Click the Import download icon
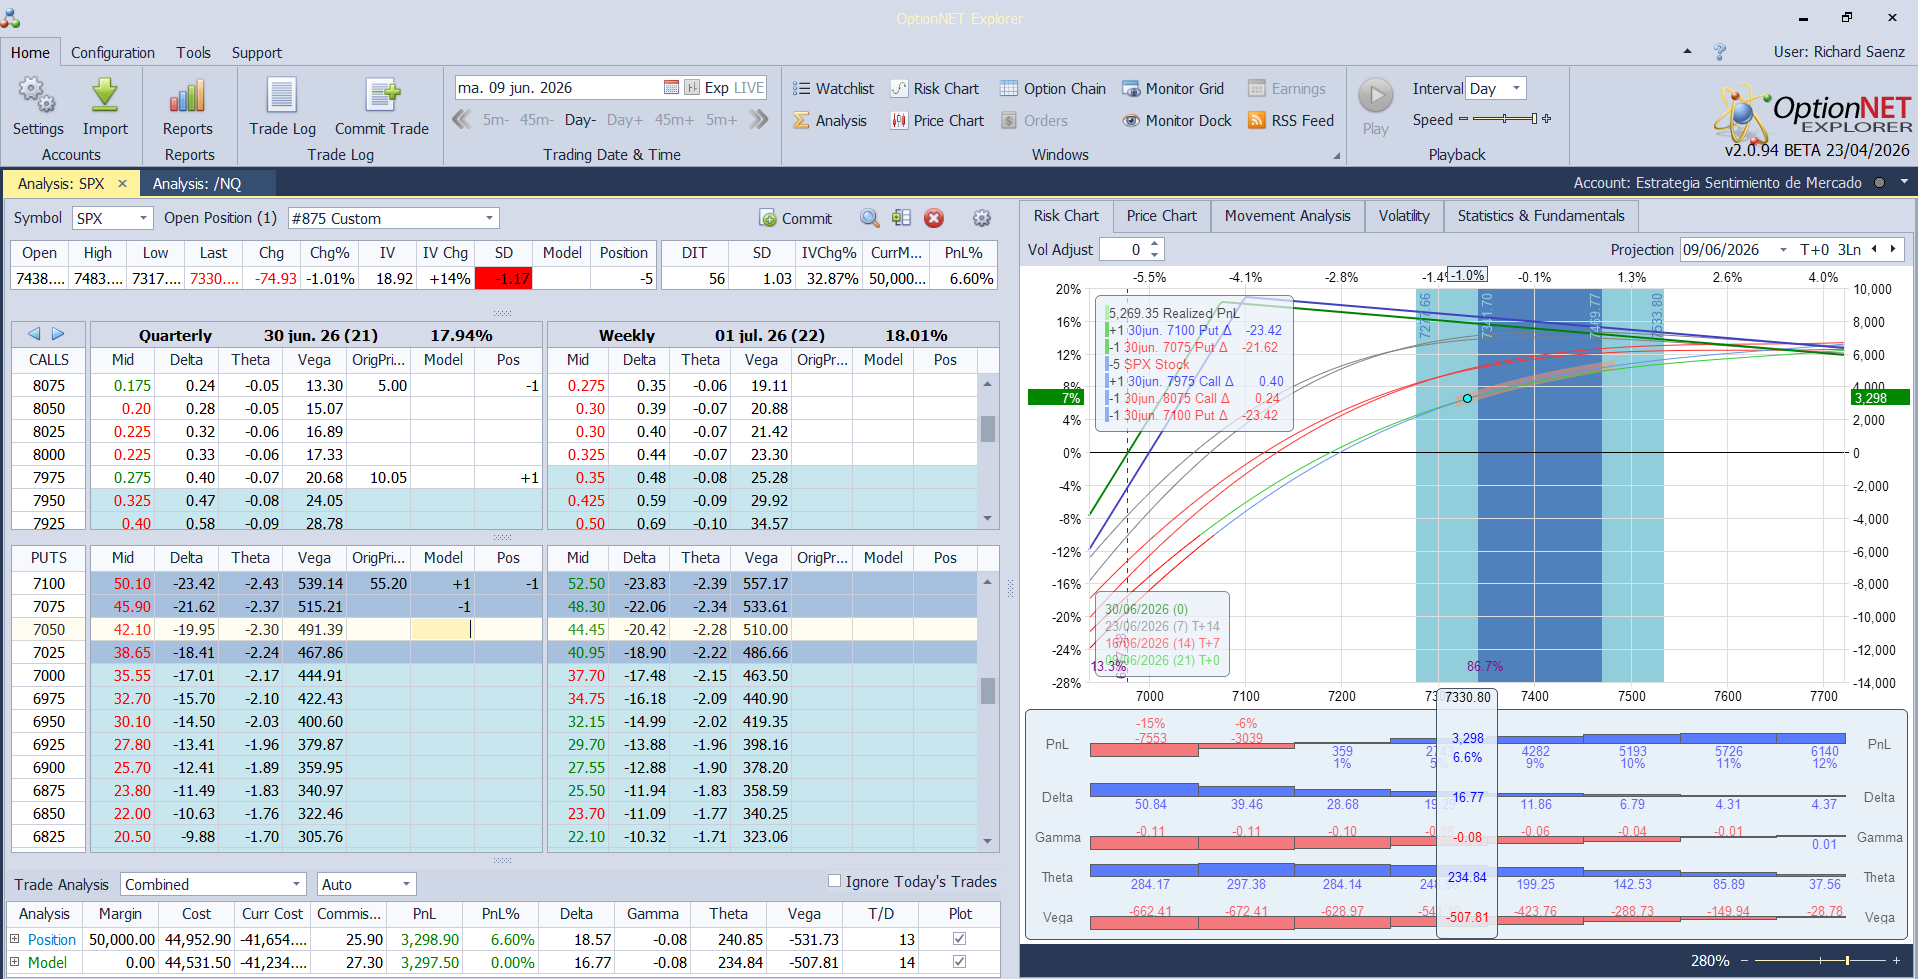This screenshot has height=979, width=1918. click(105, 96)
